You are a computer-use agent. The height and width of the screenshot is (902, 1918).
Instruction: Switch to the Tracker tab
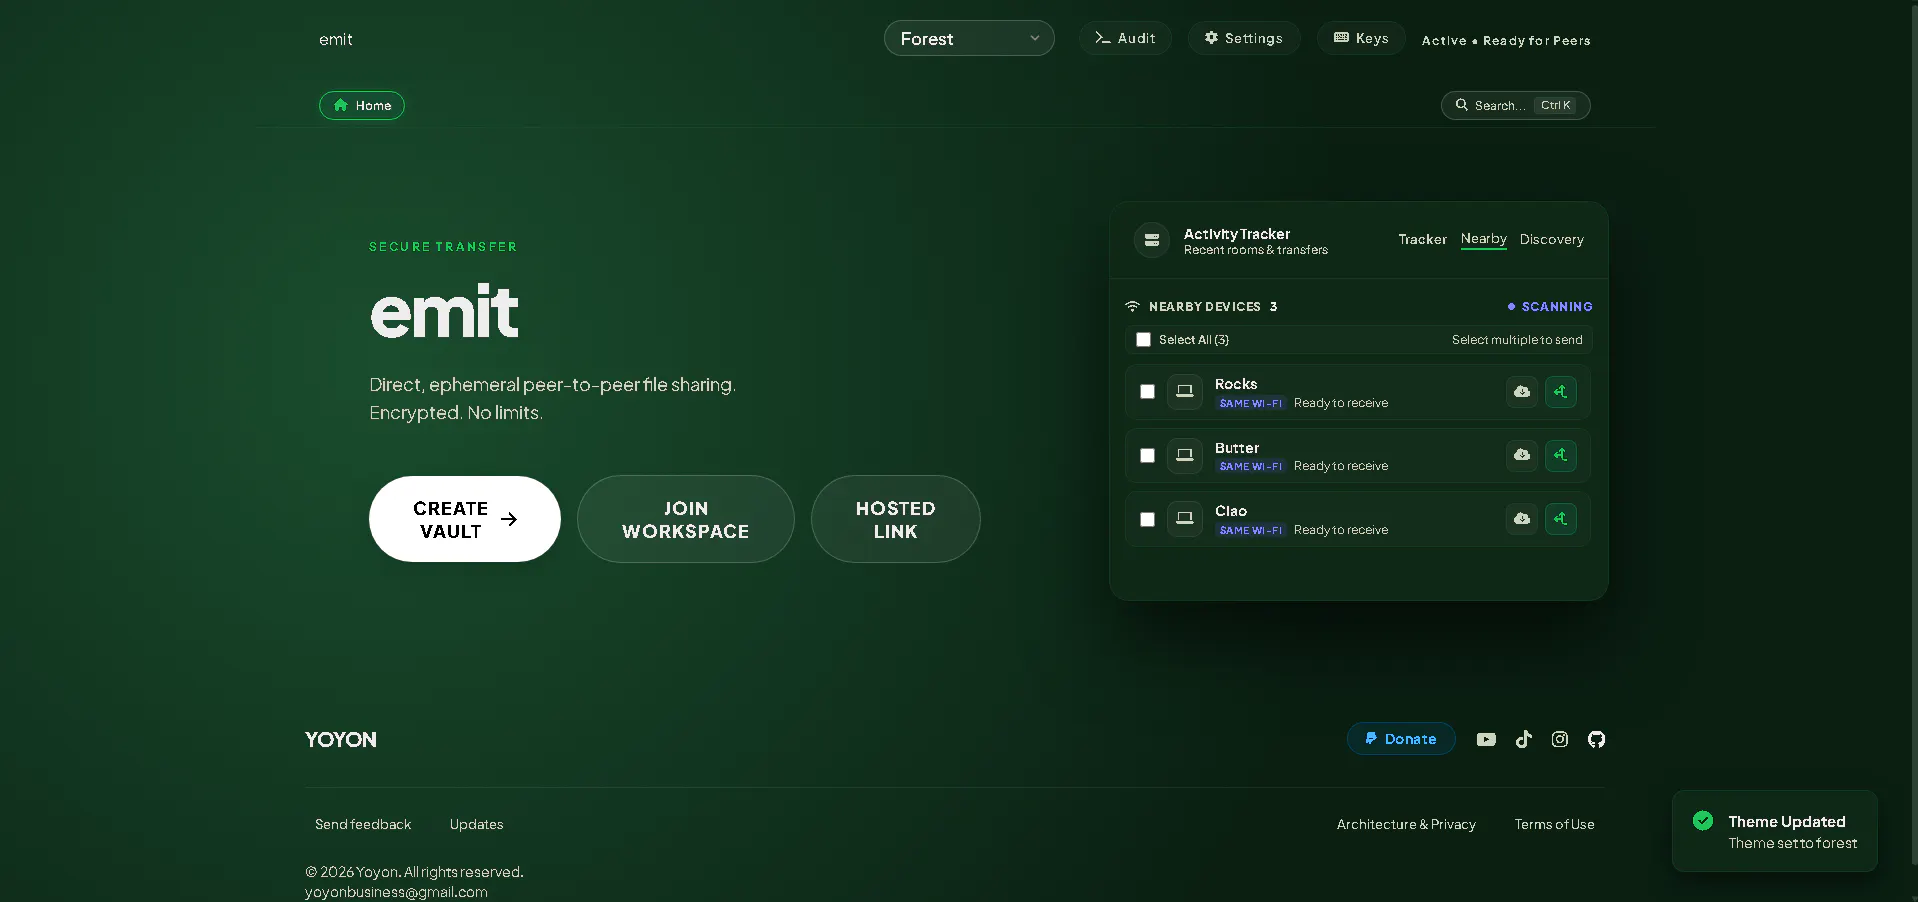tap(1422, 240)
